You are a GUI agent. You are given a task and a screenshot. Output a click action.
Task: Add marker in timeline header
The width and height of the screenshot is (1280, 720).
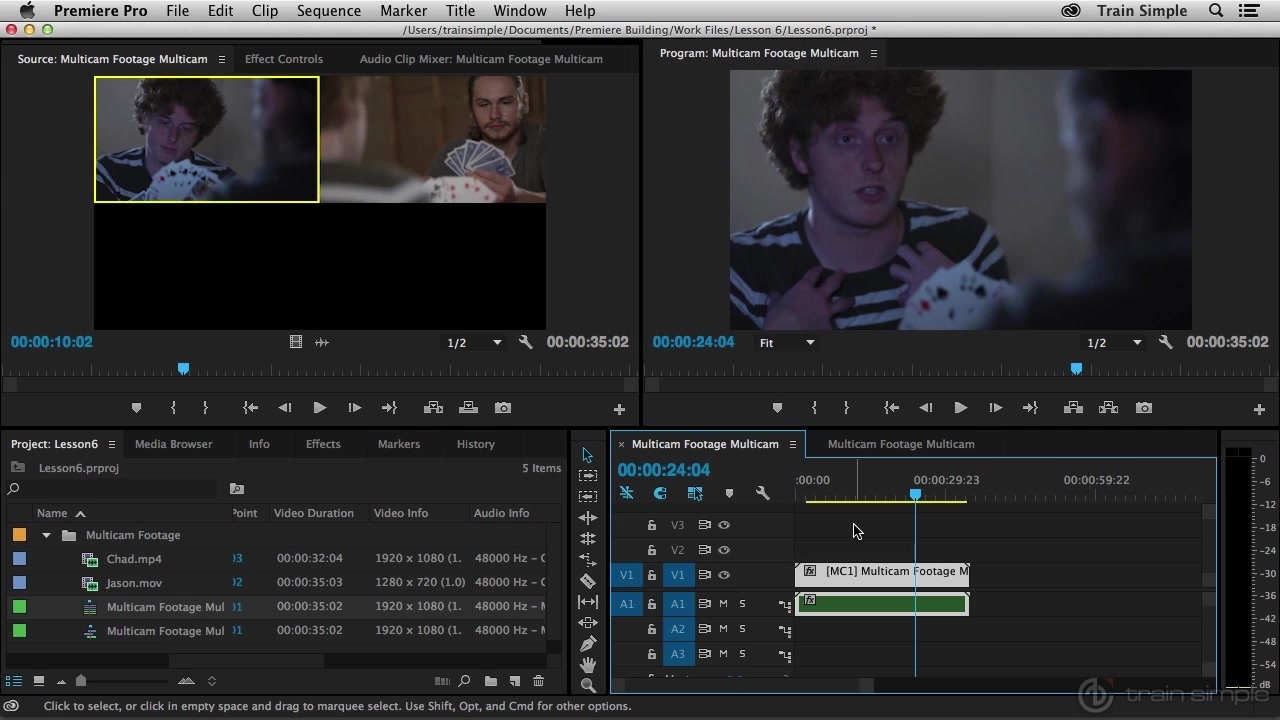pos(729,493)
